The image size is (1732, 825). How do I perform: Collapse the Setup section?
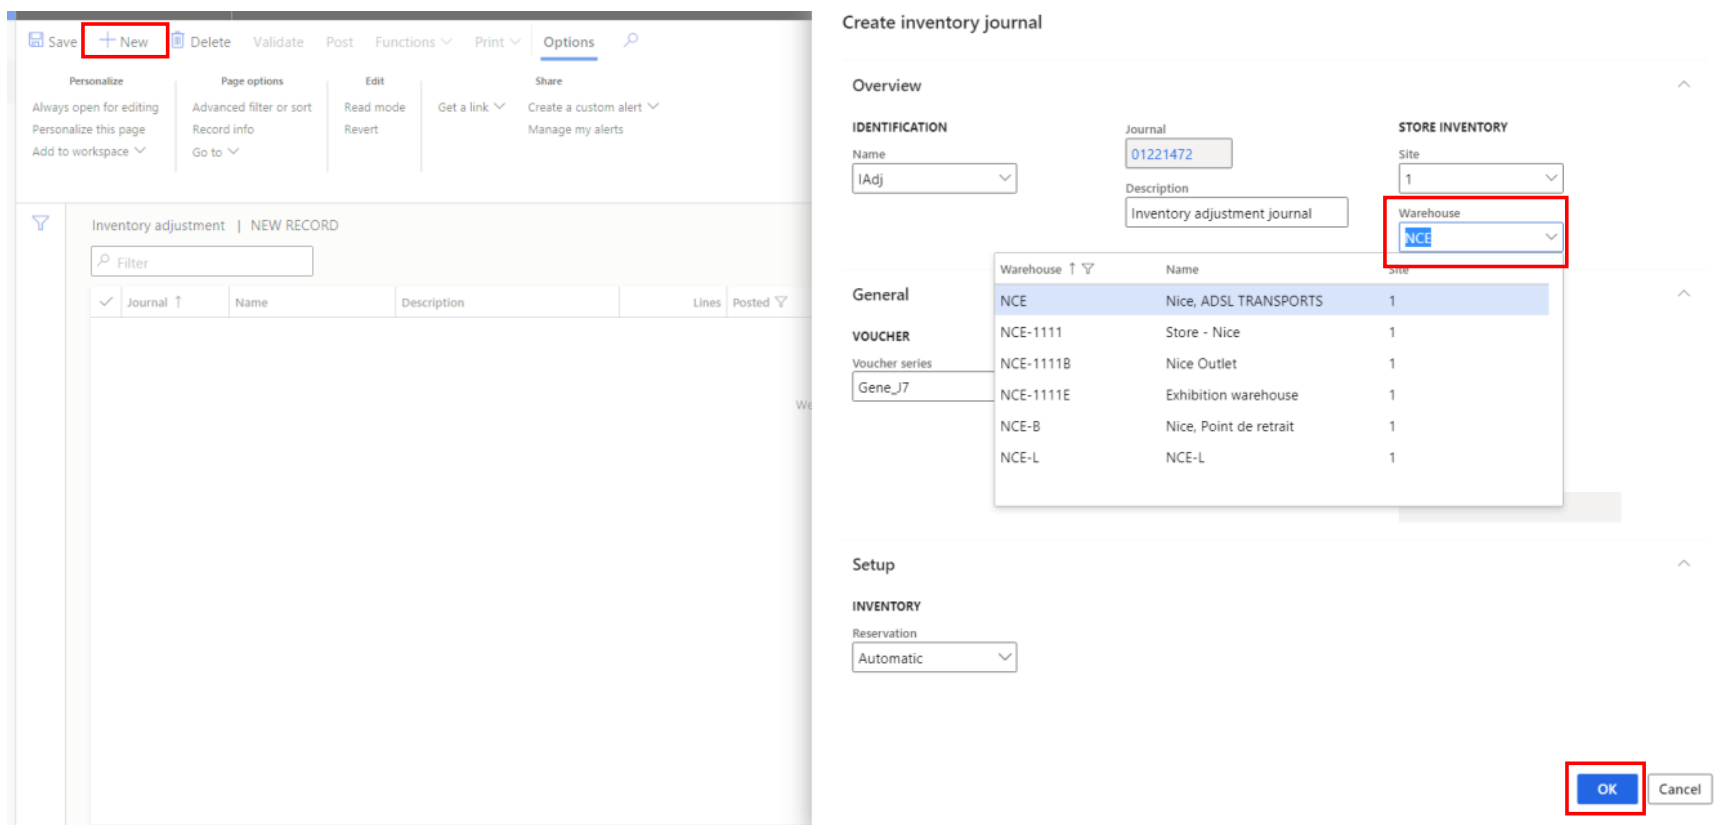pyautogui.click(x=1684, y=564)
